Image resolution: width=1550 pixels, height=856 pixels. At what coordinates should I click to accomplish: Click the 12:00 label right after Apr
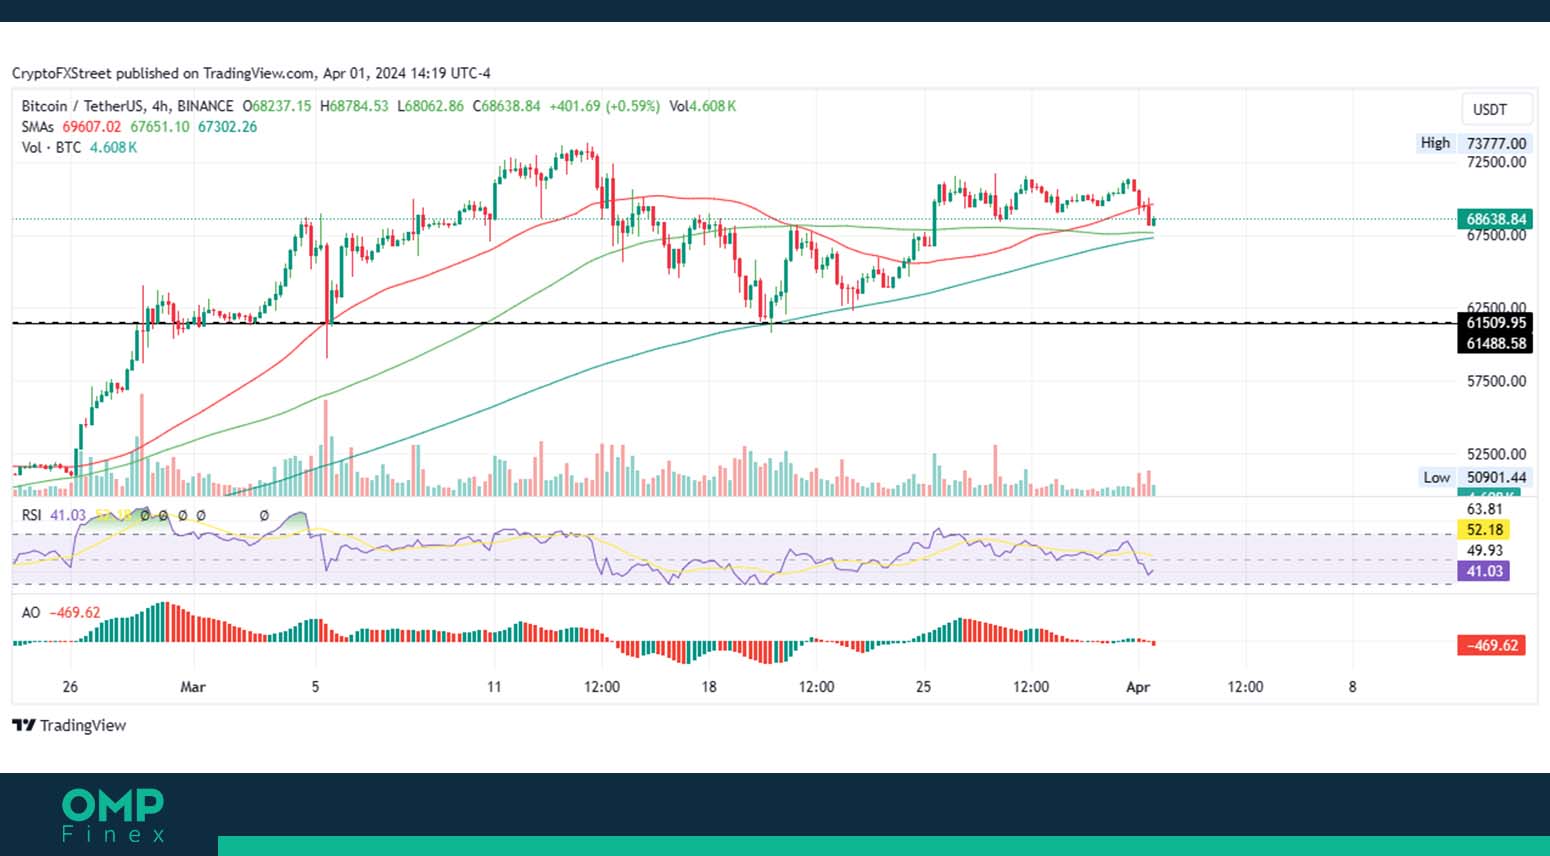[1245, 687]
